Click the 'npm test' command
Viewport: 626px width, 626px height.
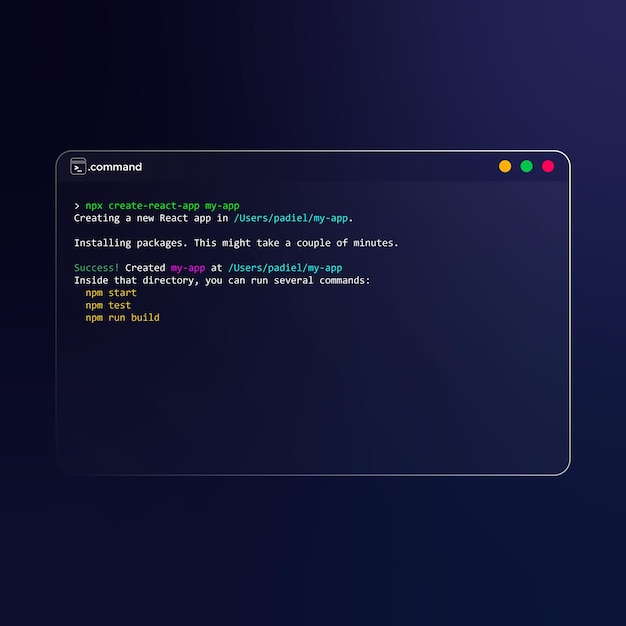108,305
